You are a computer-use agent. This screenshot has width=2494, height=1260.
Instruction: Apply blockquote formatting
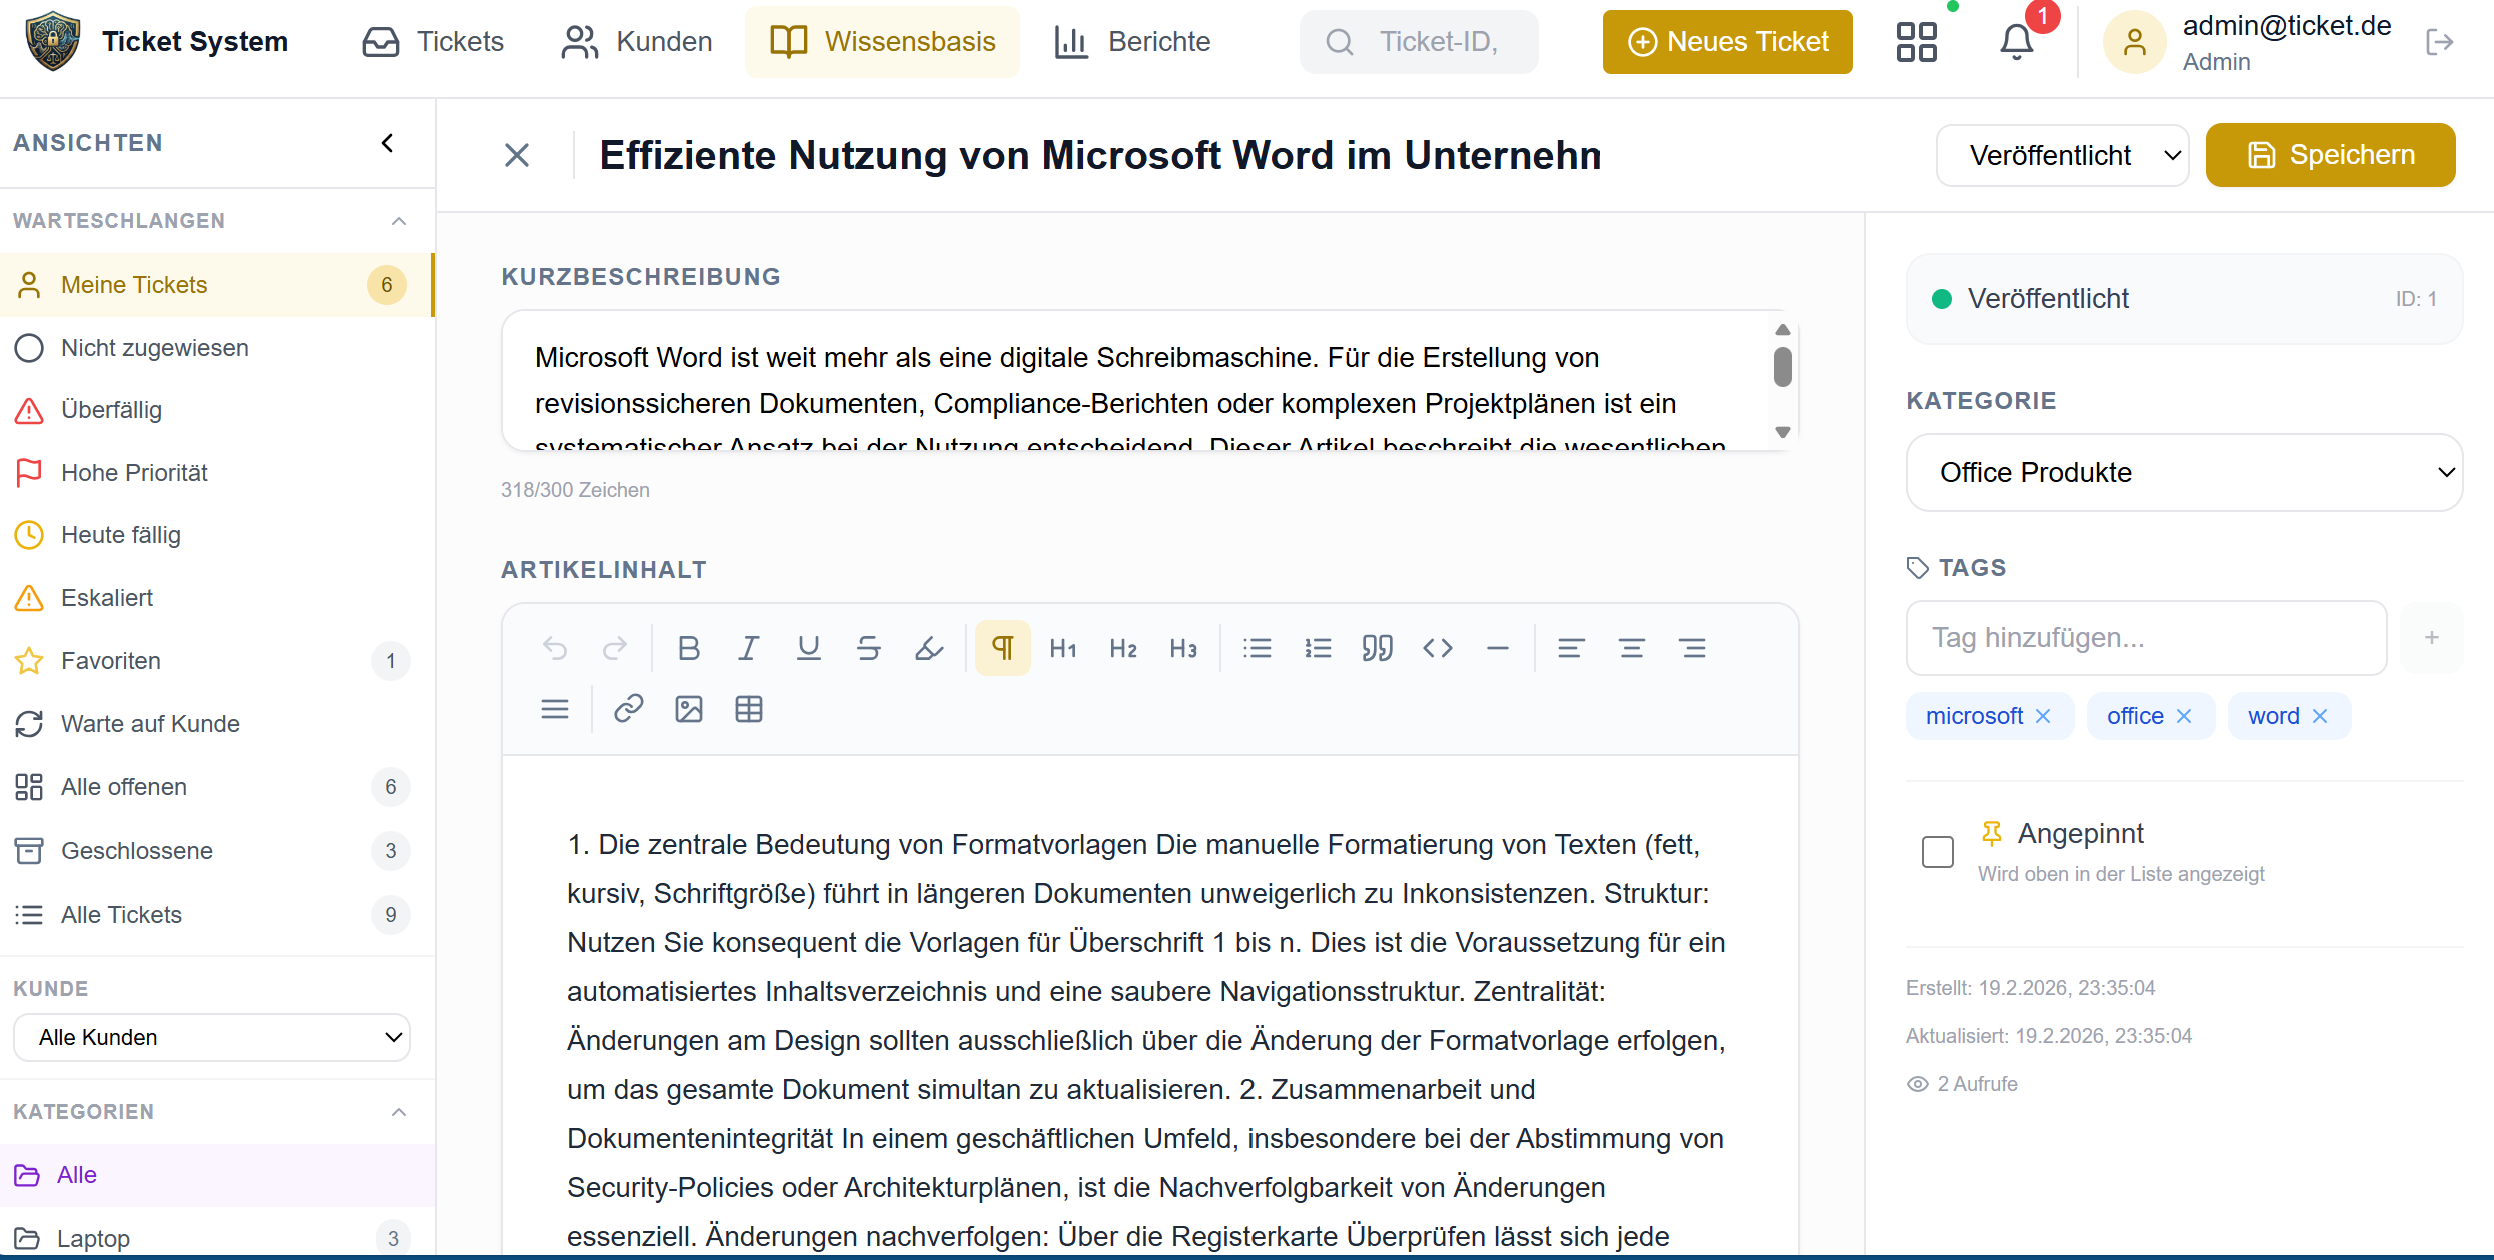(x=1378, y=647)
